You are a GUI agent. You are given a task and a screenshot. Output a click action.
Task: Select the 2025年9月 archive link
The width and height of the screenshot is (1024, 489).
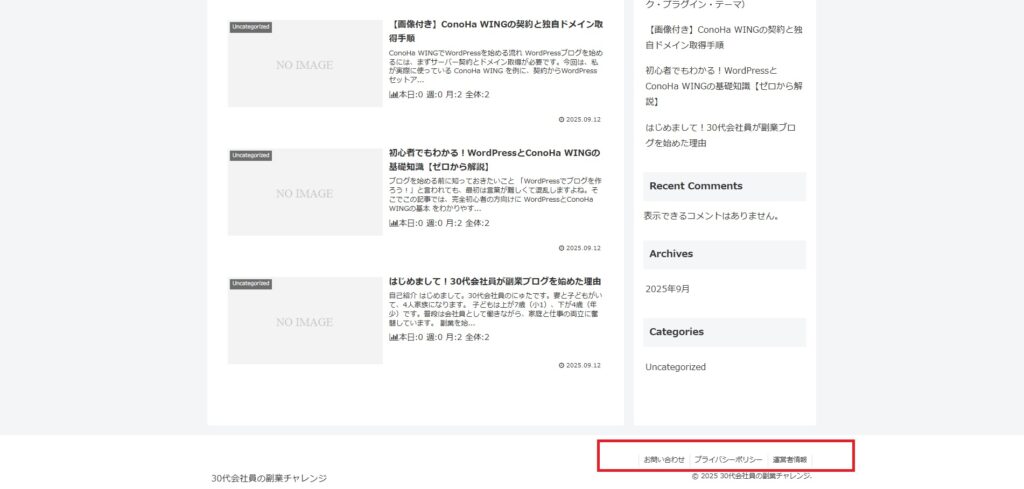667,289
